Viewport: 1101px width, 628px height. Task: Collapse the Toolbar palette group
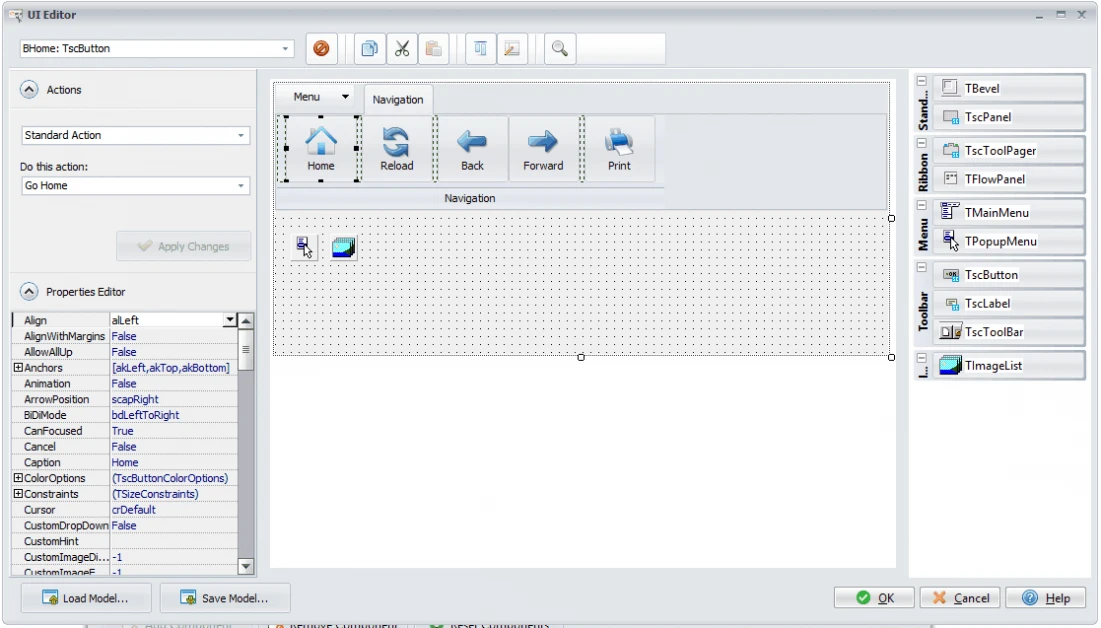[x=921, y=267]
